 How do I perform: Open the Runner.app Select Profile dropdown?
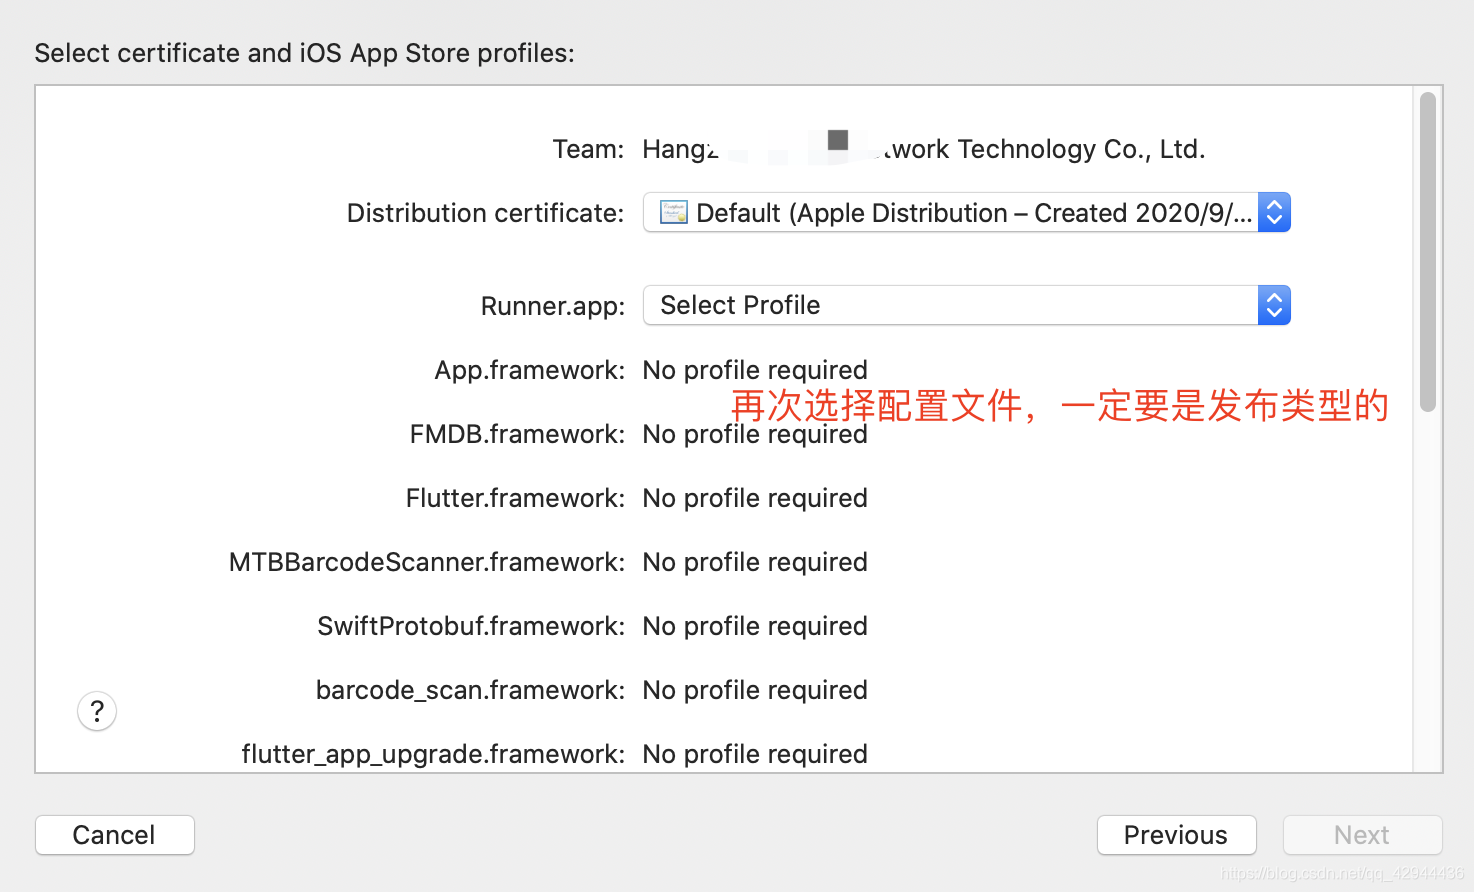pyautogui.click(x=966, y=305)
